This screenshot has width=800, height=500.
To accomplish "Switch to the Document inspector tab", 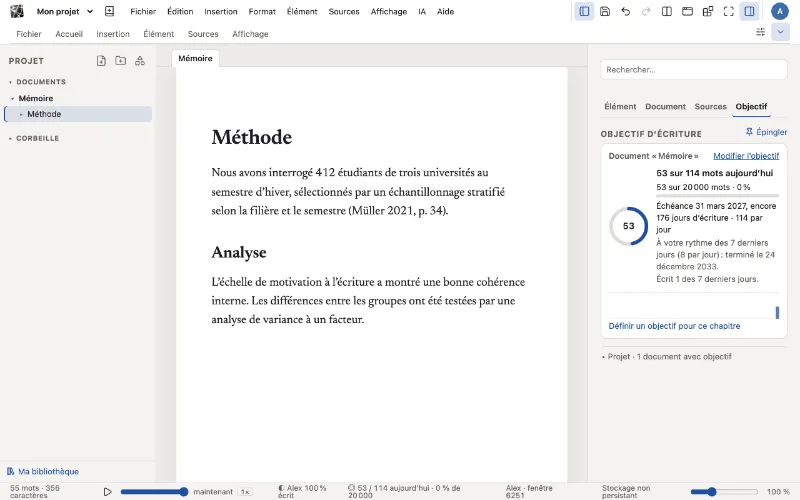I will (665, 106).
